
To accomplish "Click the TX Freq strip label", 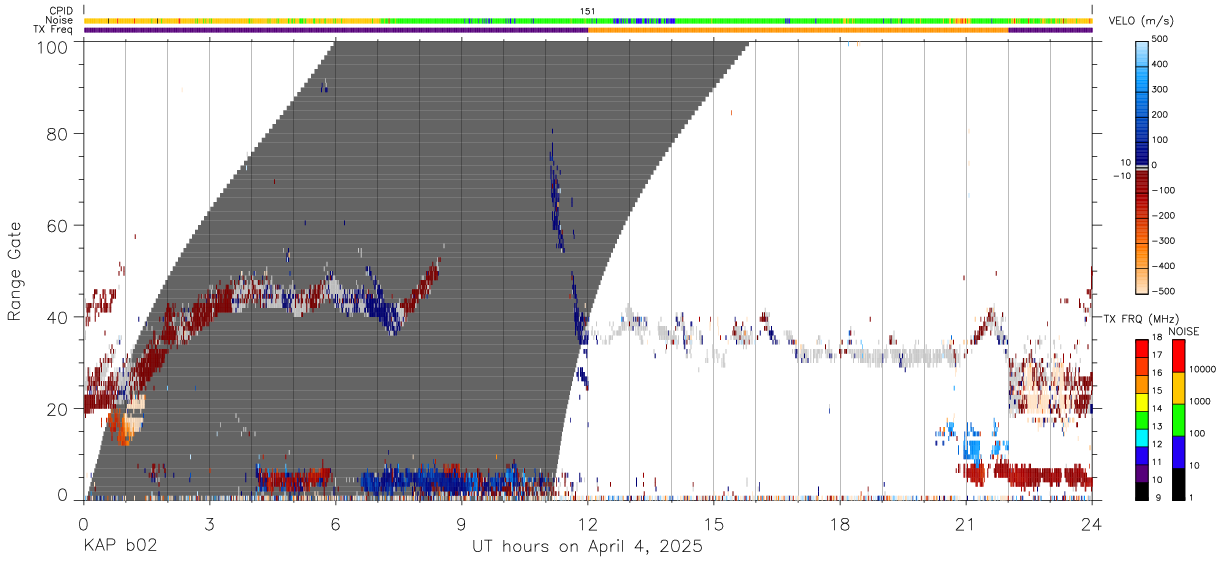I will point(53,30).
